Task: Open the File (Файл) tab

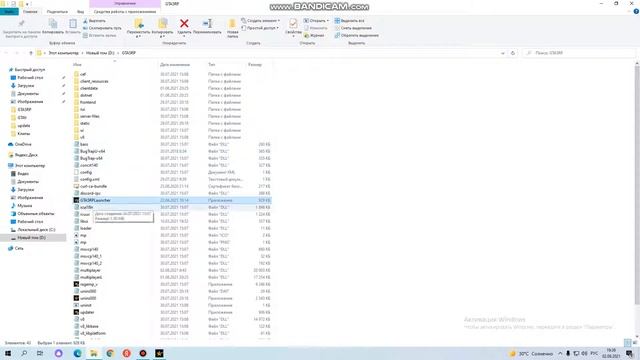Action: coord(9,12)
